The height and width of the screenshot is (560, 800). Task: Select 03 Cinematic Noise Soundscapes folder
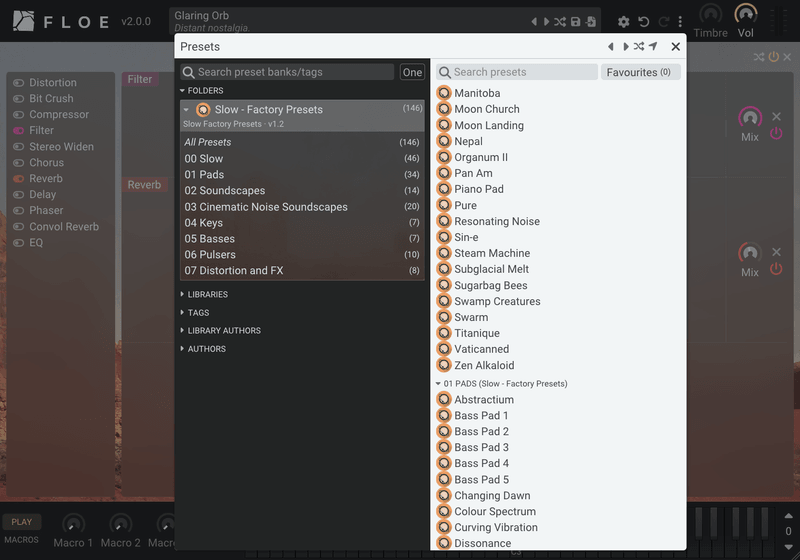tap(302, 207)
